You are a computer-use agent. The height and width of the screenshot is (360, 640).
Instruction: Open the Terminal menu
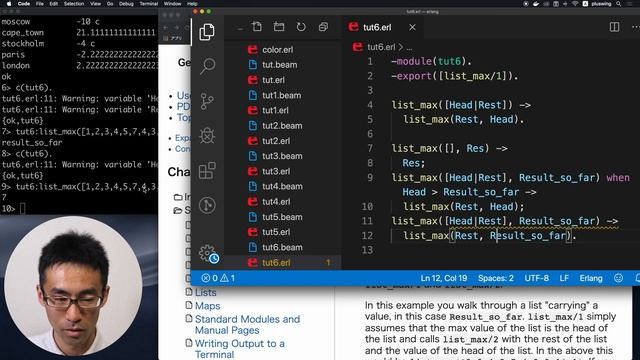[x=149, y=4]
